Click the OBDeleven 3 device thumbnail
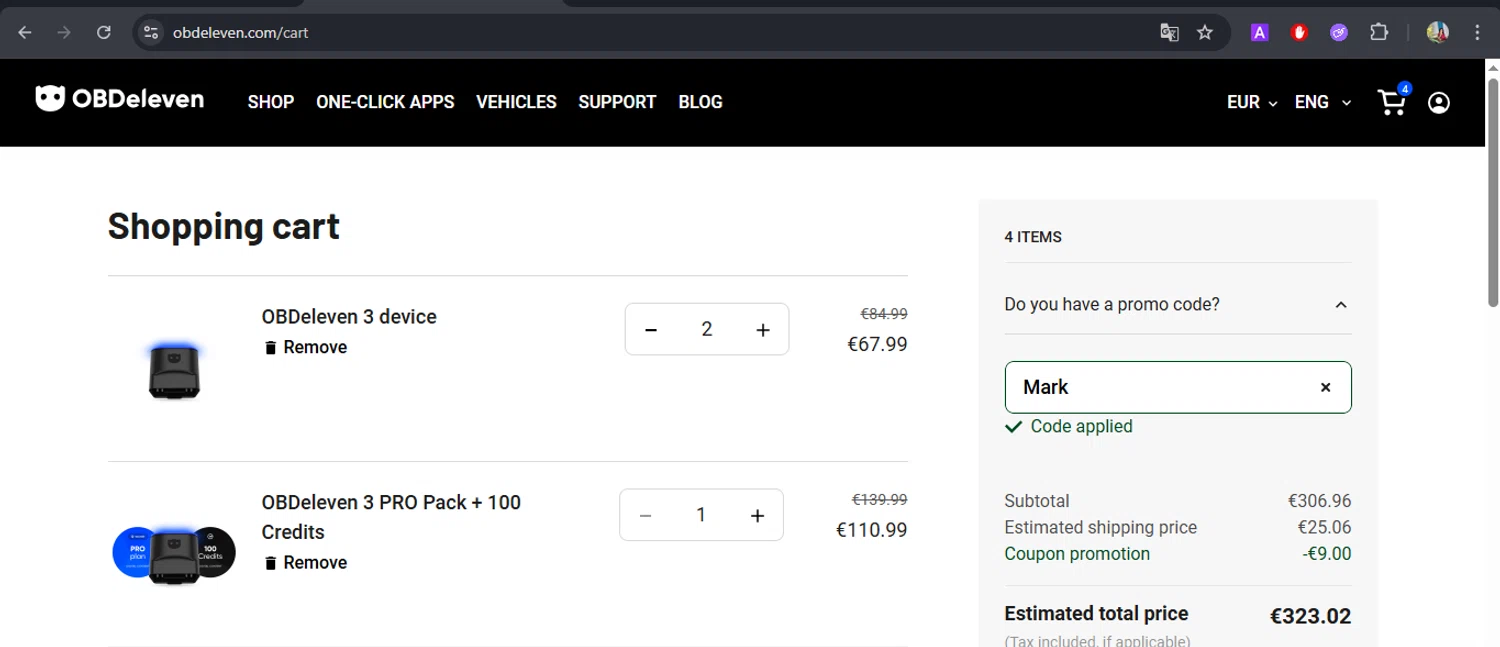Viewport: 1500px width, 647px height. click(x=175, y=371)
